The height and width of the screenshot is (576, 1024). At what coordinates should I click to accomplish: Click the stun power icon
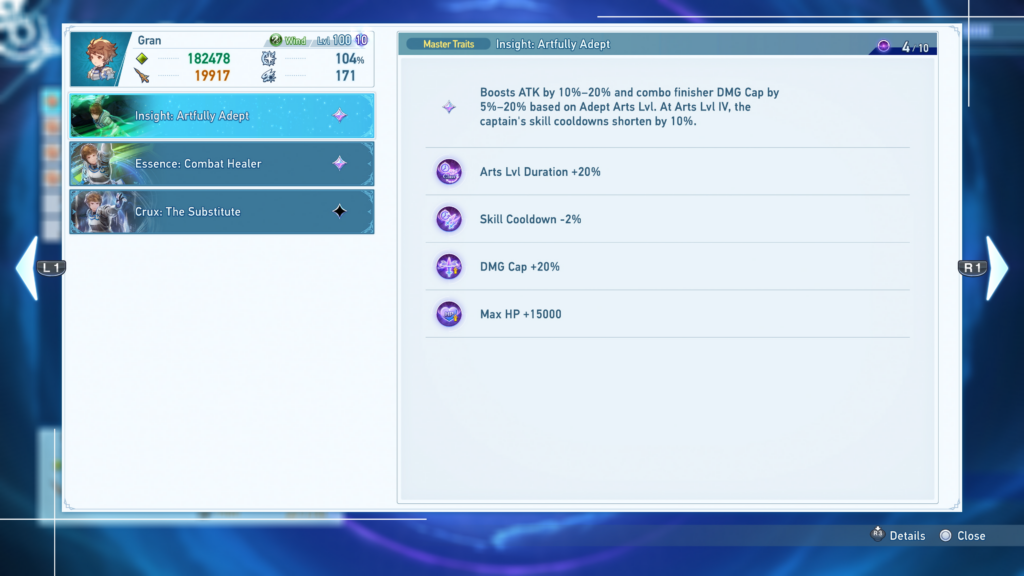pos(268,76)
